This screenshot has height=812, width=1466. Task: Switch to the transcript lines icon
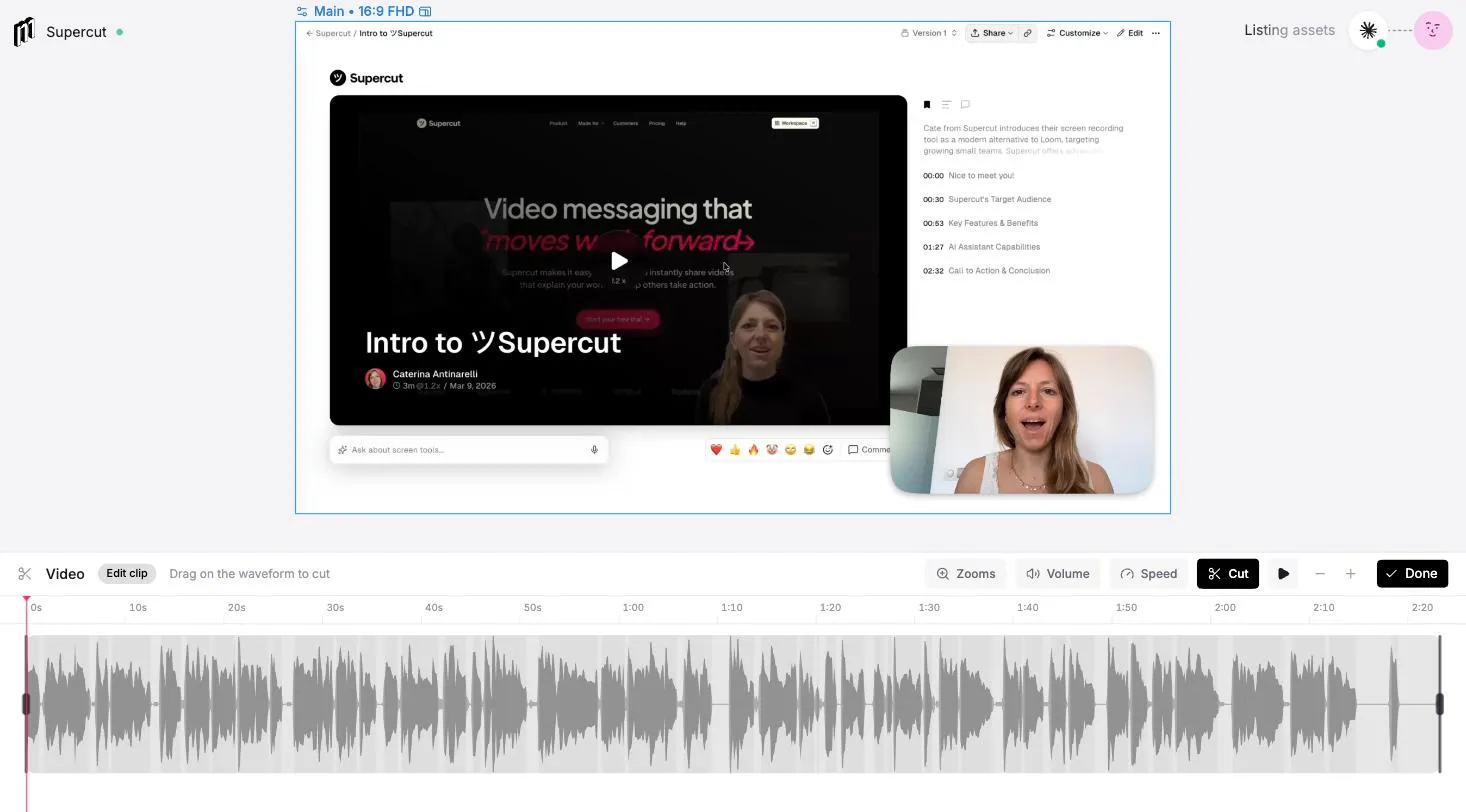(946, 104)
